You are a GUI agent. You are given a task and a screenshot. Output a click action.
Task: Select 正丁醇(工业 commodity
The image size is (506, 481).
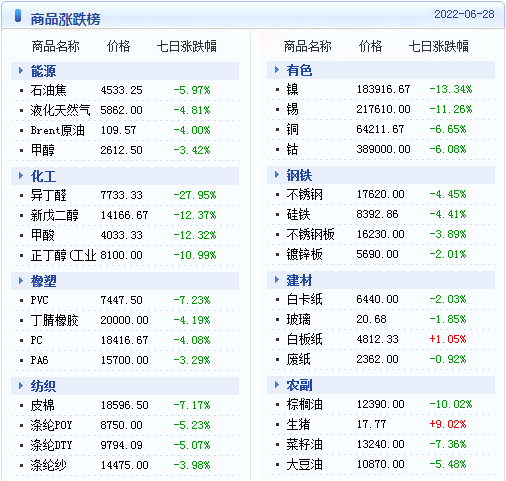(63, 255)
